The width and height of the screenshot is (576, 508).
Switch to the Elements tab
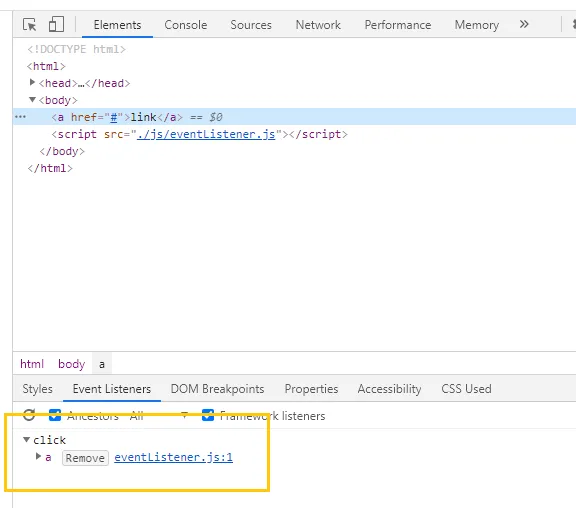point(117,25)
